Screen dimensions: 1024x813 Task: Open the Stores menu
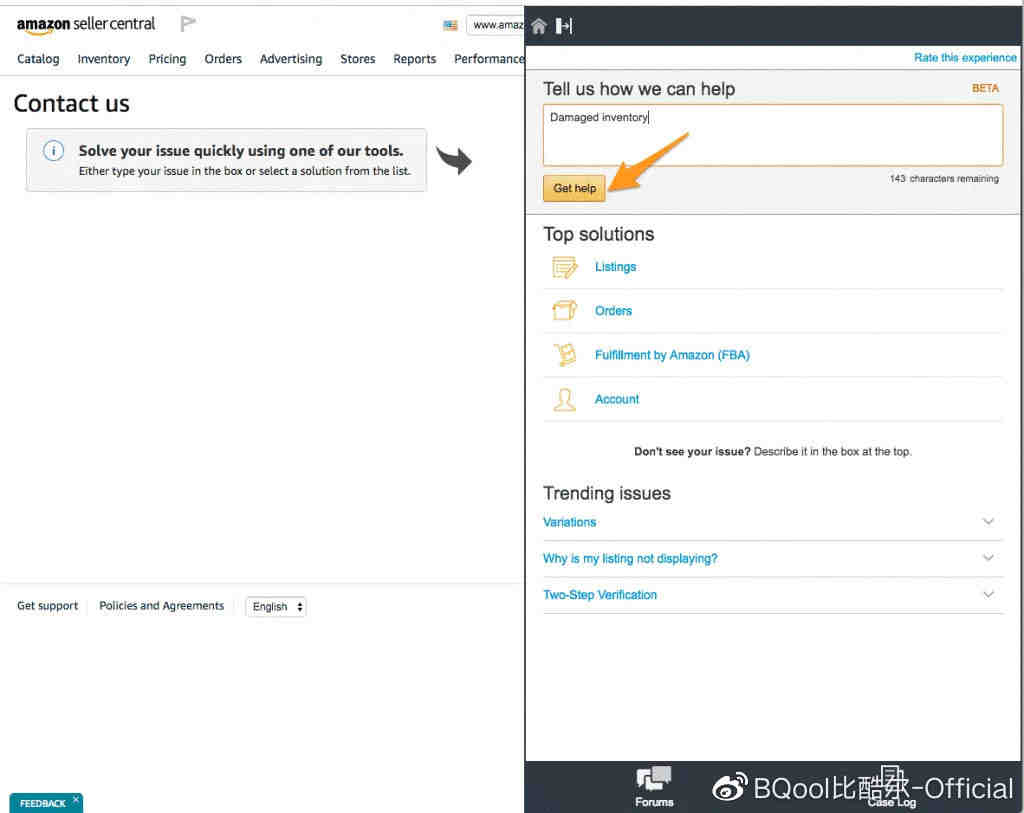tap(357, 59)
